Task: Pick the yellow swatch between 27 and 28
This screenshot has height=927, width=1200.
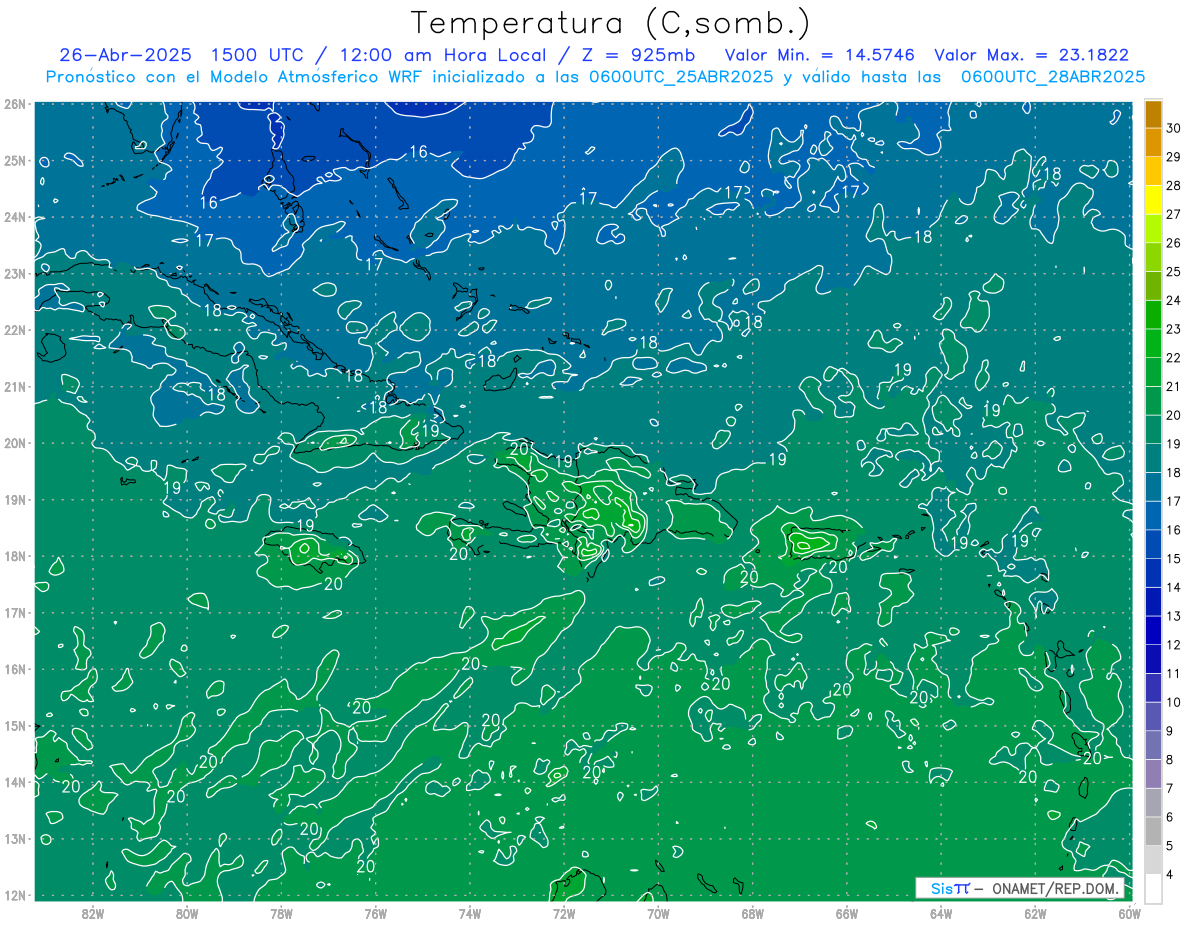Action: click(1153, 200)
